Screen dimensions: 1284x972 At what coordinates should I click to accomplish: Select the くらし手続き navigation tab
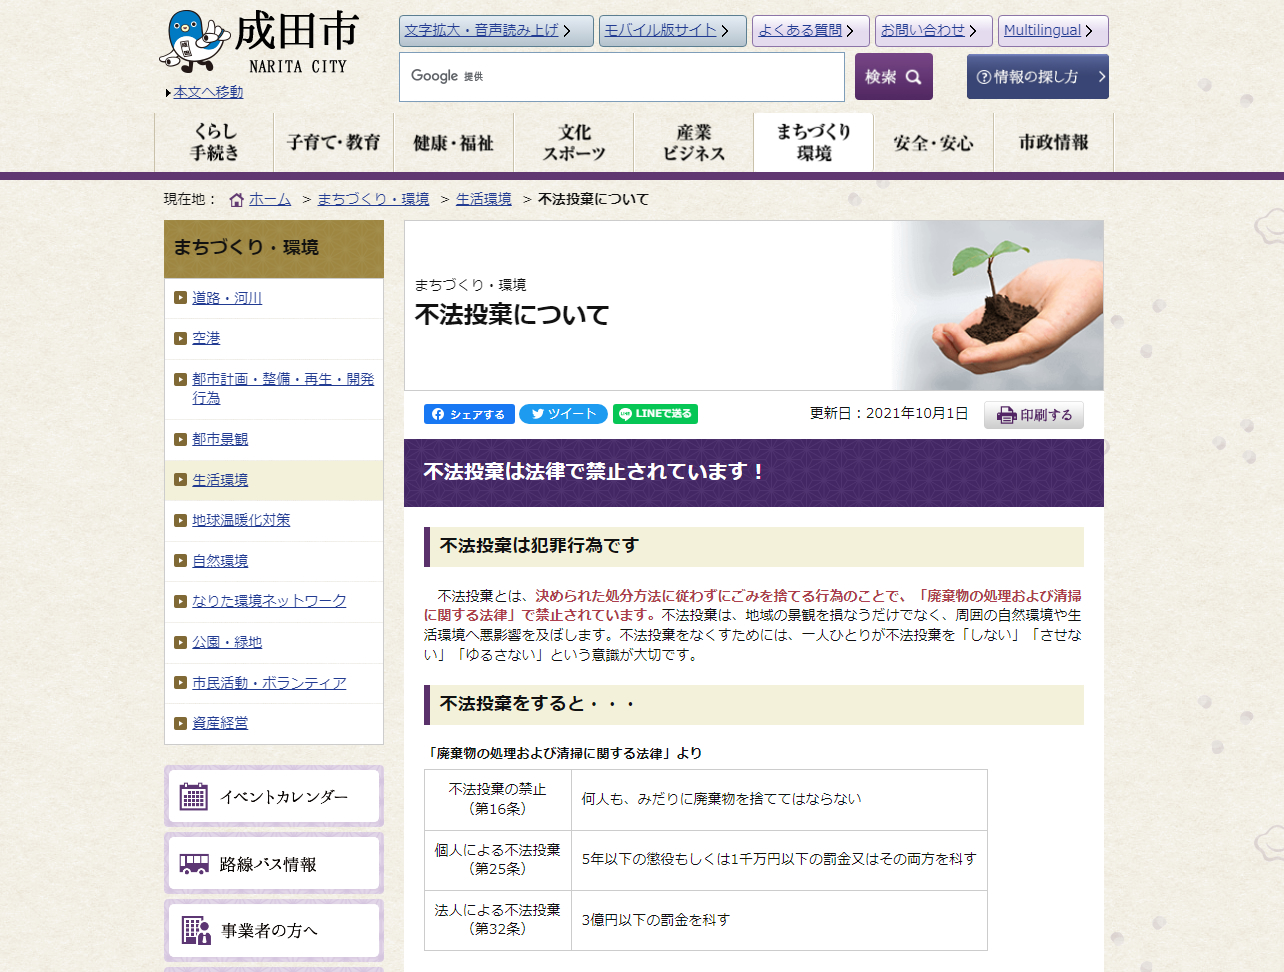214,142
